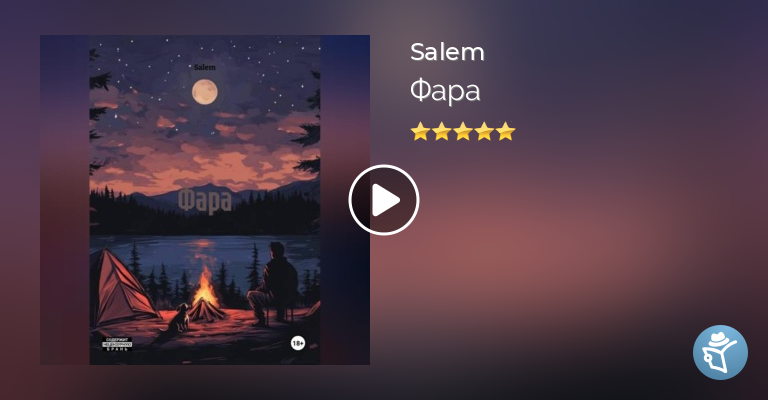Viewport: 768px width, 400px height.
Task: Rate five stars with the last star
Action: tap(505, 132)
